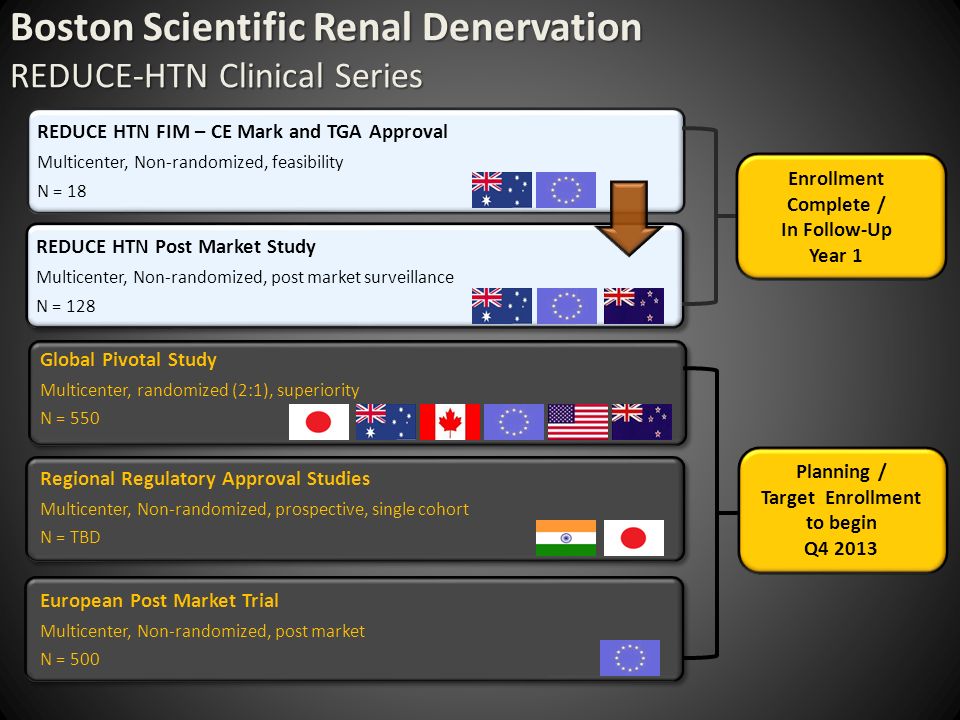960x720 pixels.
Task: Click the value 'N = TBD'
Action: (x=70, y=537)
